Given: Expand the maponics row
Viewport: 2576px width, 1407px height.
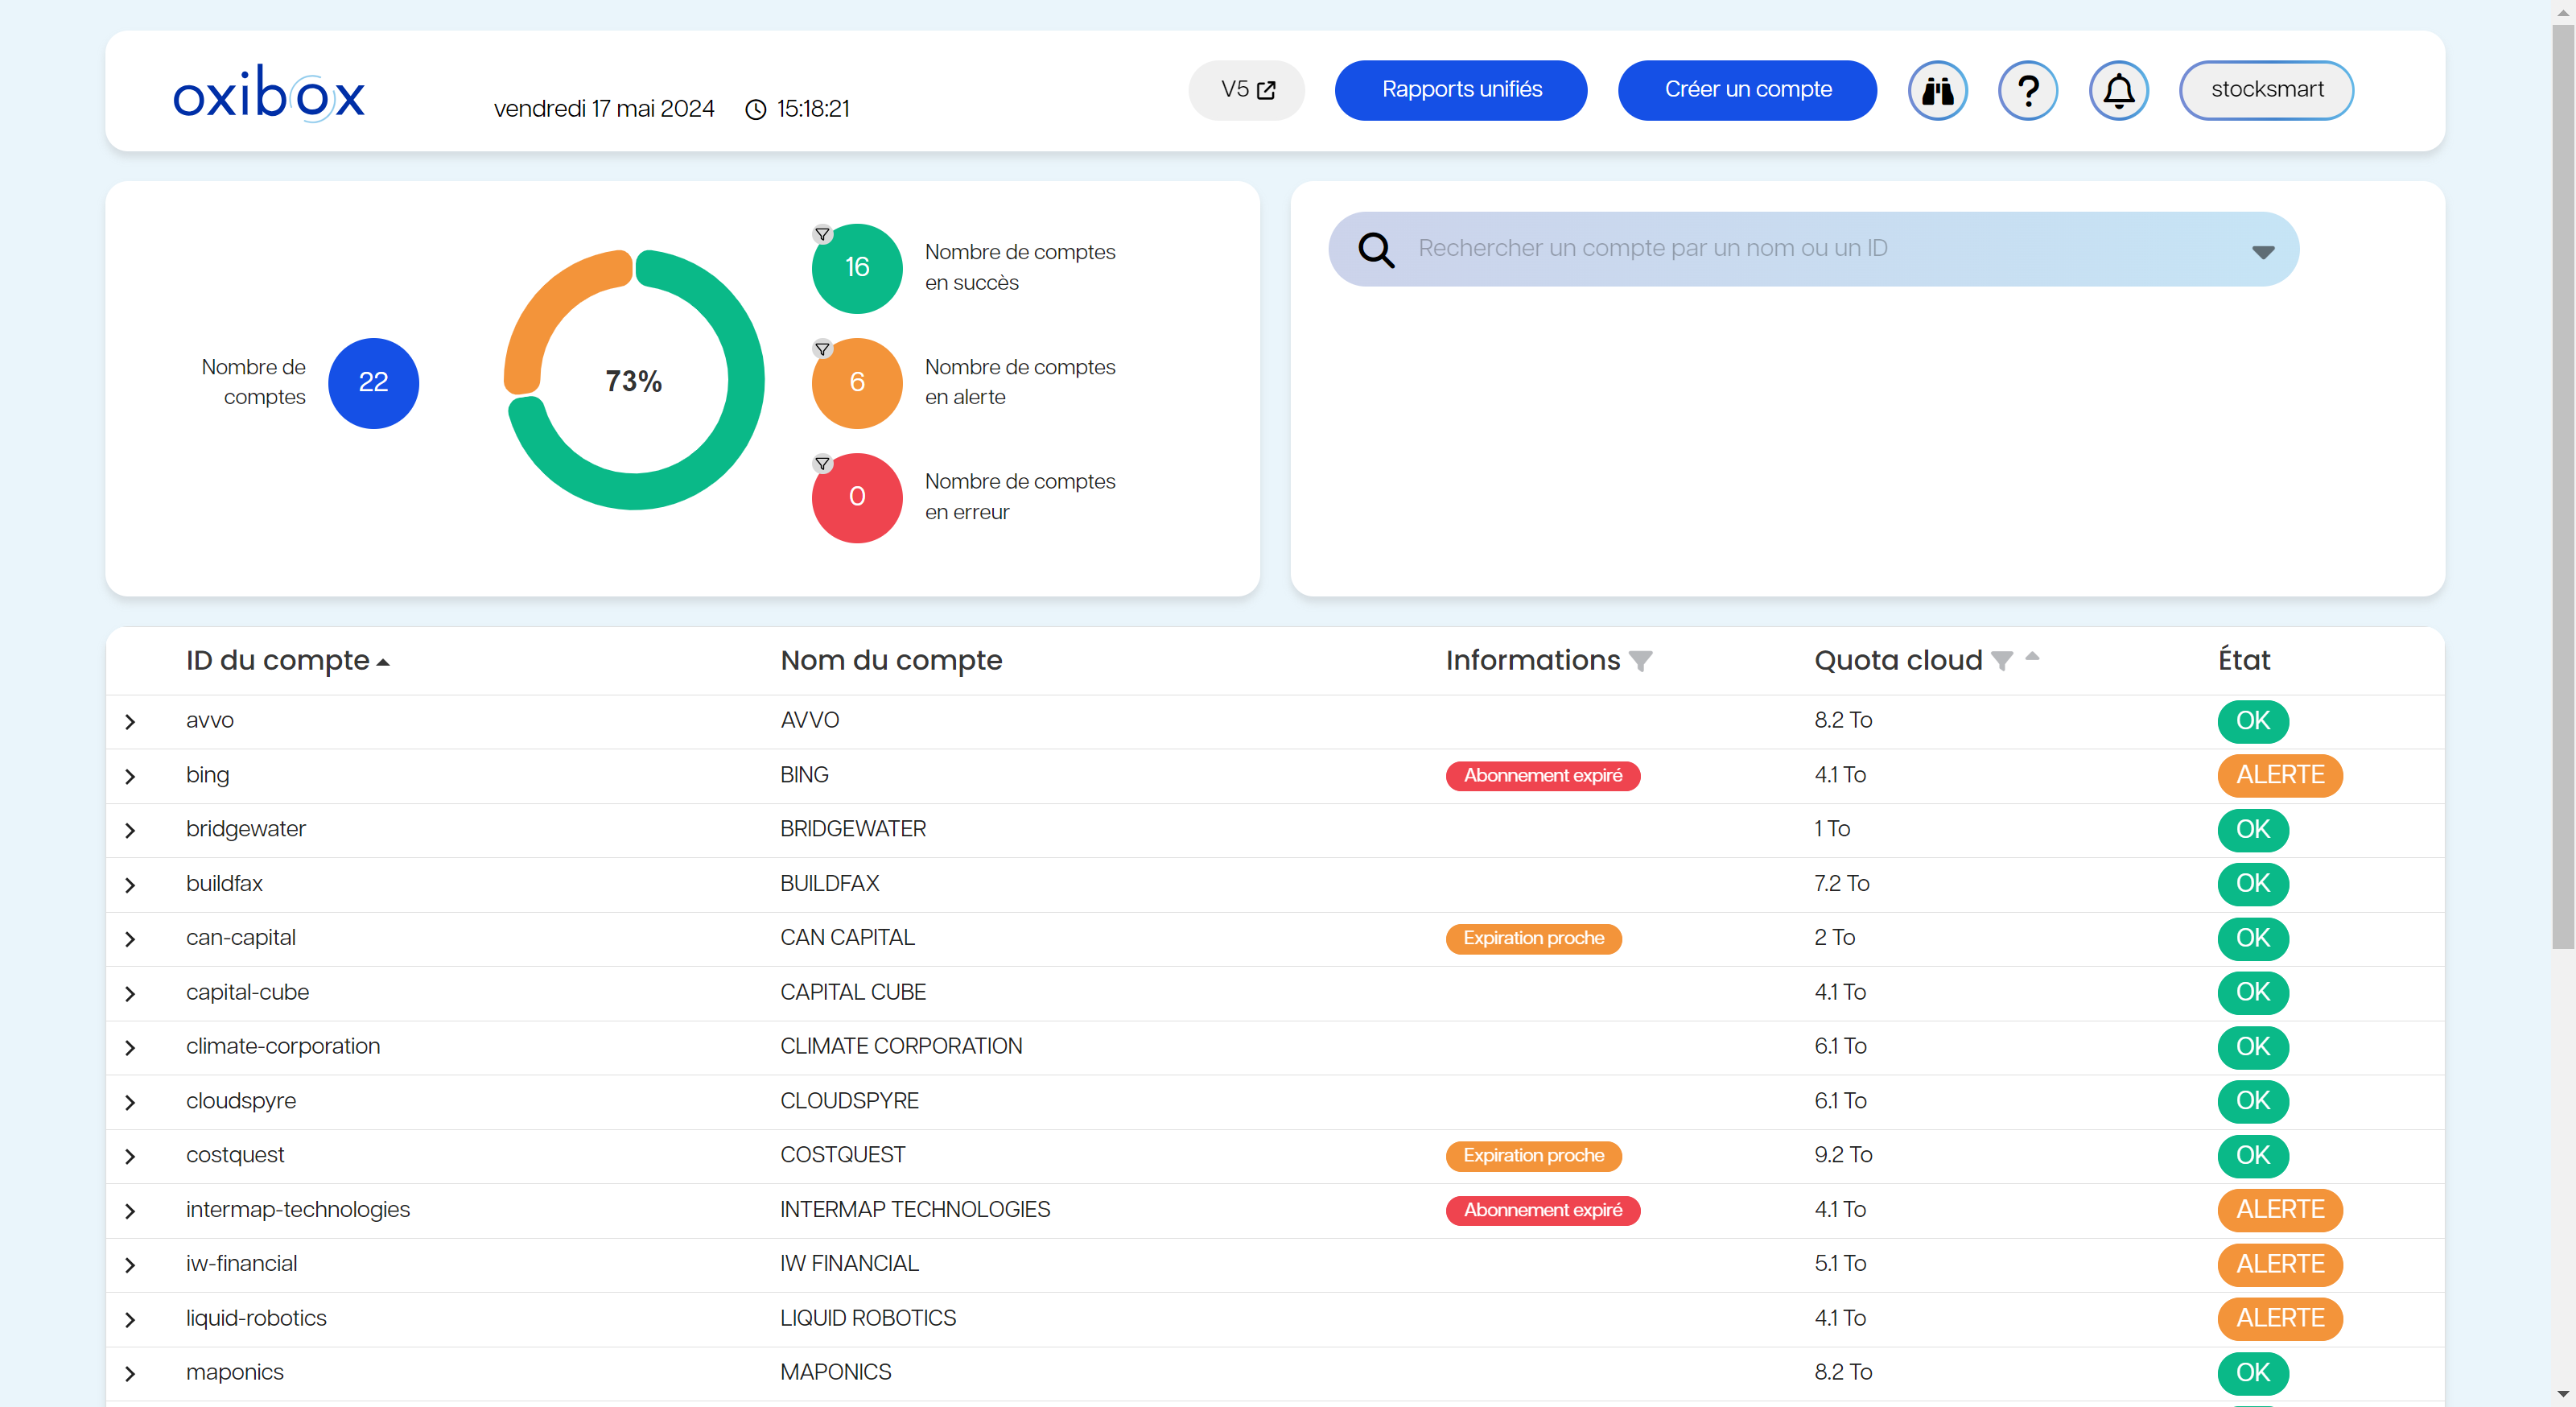Looking at the screenshot, I should (130, 1374).
